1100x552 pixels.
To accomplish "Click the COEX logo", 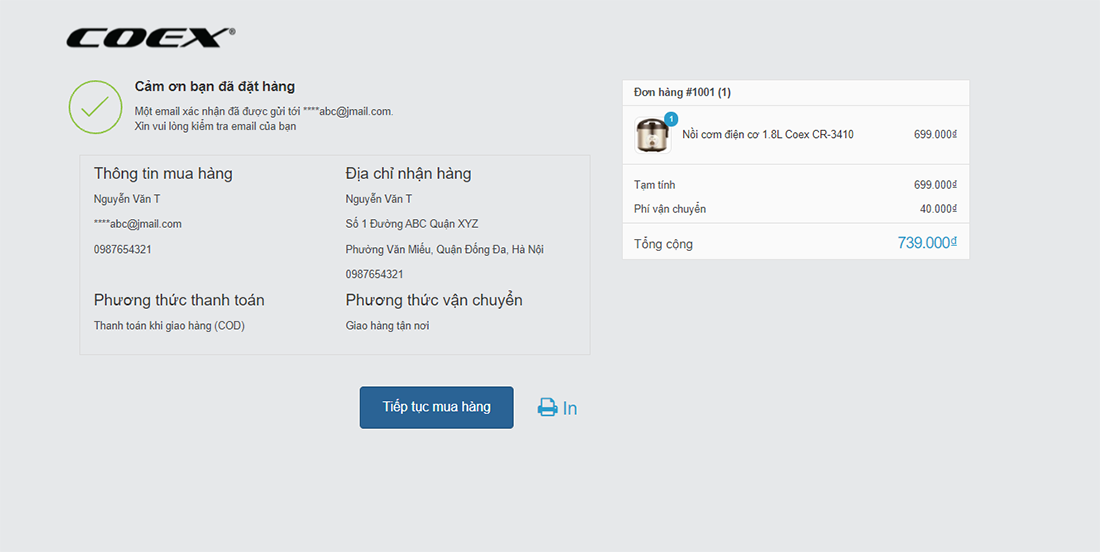I will (150, 38).
